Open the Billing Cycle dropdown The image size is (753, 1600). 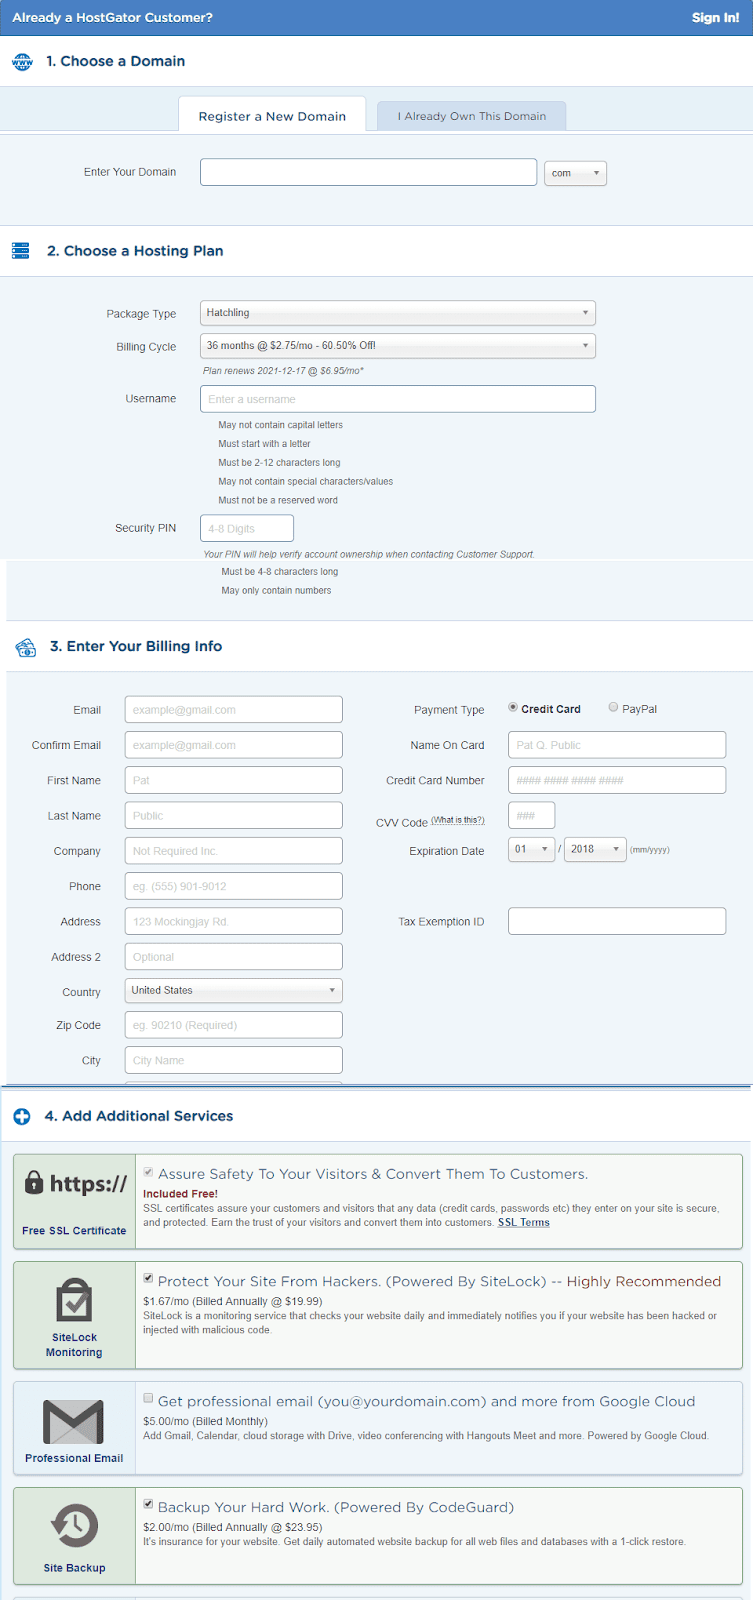tap(397, 347)
